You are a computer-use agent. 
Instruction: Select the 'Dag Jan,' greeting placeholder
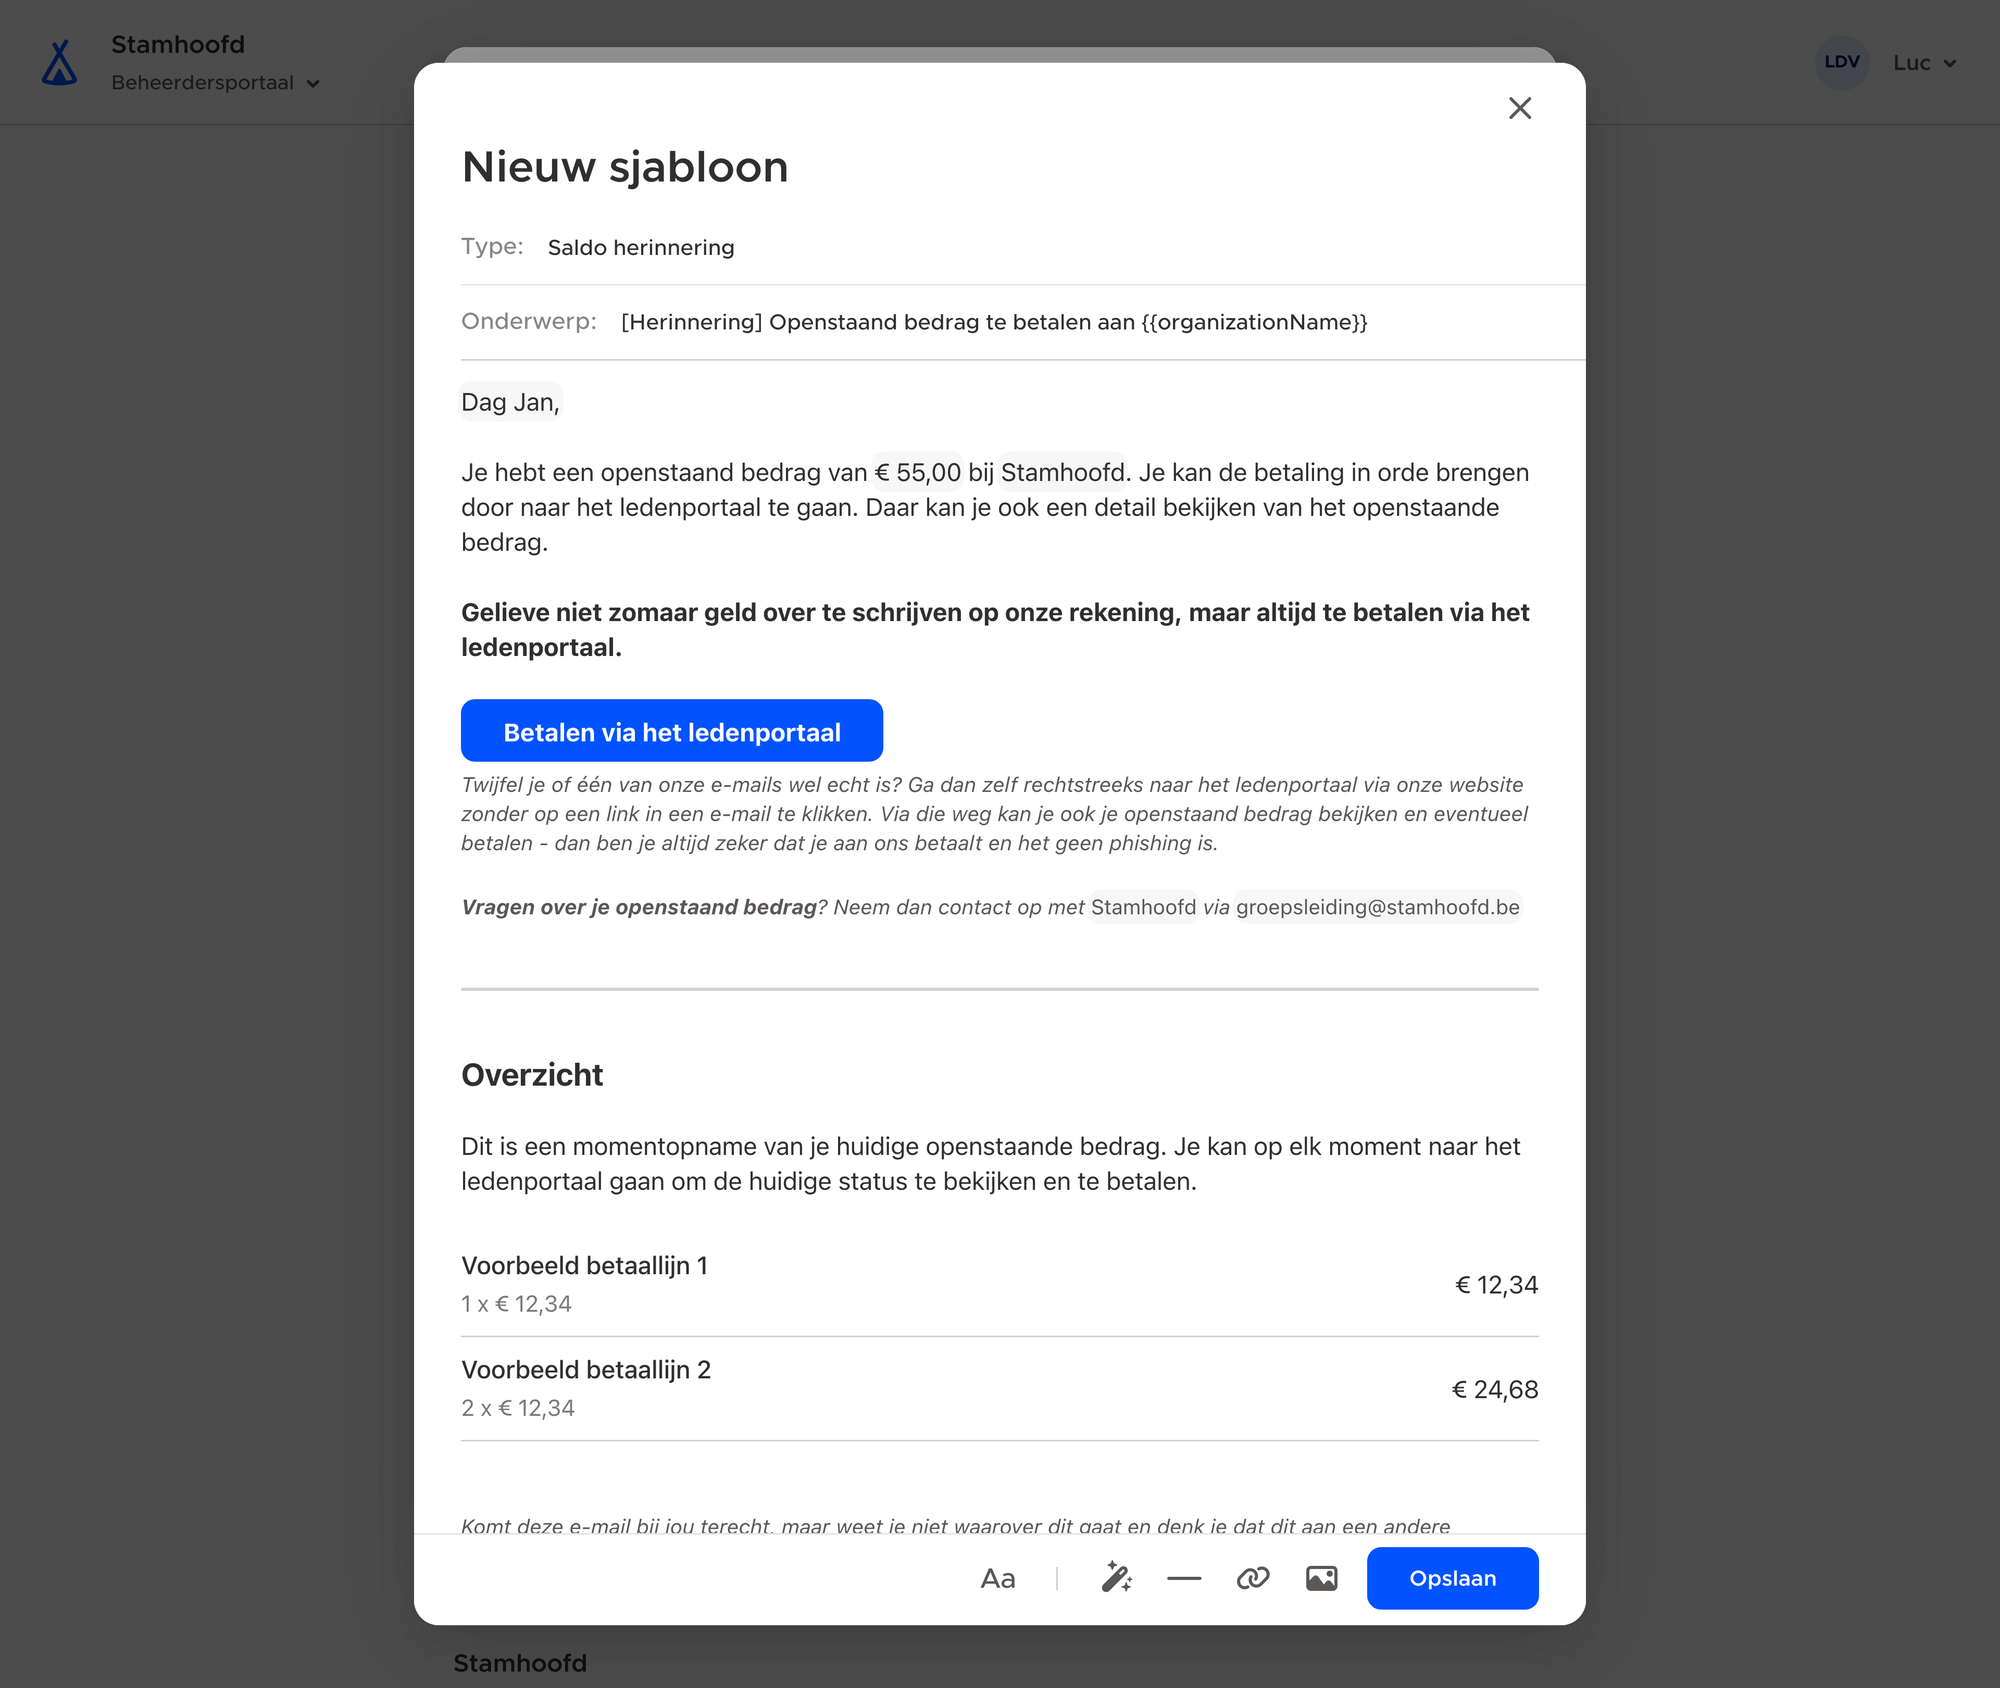point(510,402)
